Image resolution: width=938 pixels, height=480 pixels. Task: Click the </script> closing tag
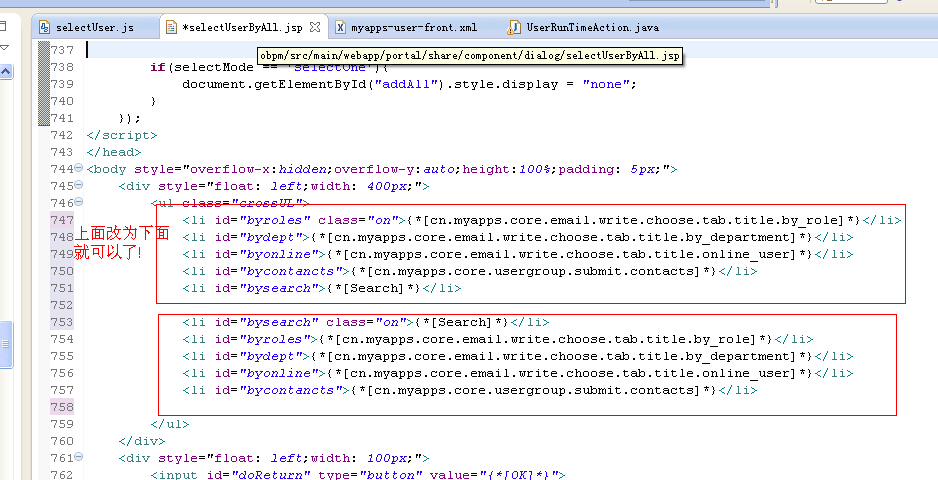(x=121, y=135)
